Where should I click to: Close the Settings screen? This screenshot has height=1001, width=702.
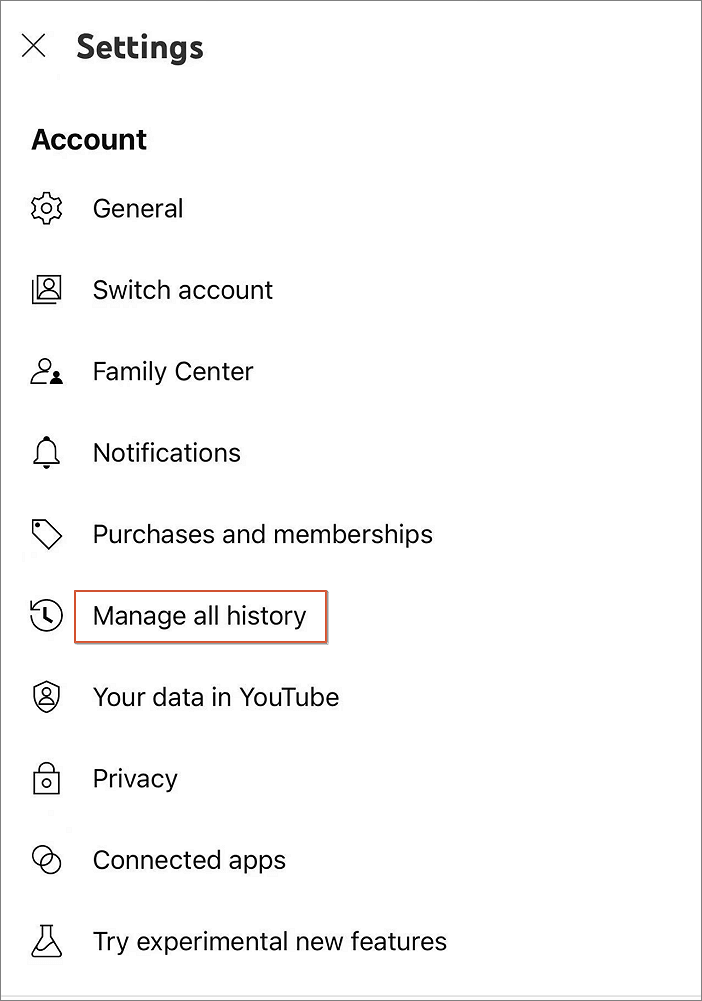click(33, 46)
